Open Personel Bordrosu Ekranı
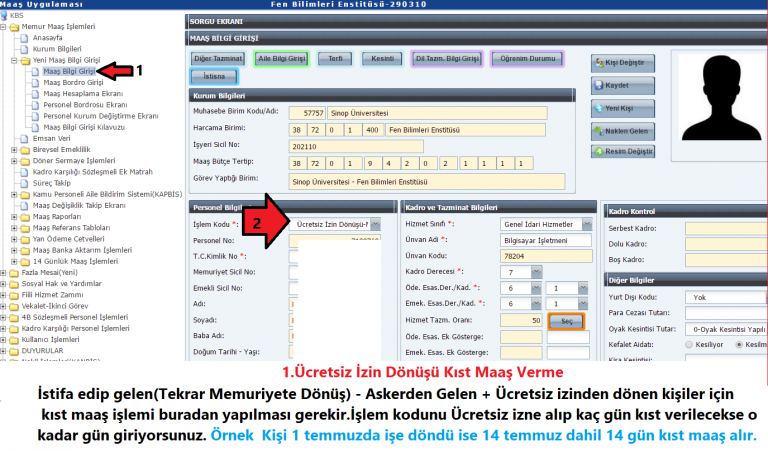The width and height of the screenshot is (768, 451). tap(85, 105)
